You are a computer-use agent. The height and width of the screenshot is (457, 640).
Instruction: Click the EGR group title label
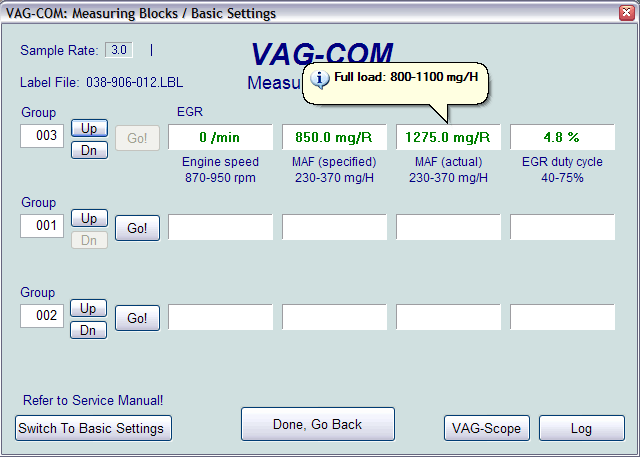[190, 112]
